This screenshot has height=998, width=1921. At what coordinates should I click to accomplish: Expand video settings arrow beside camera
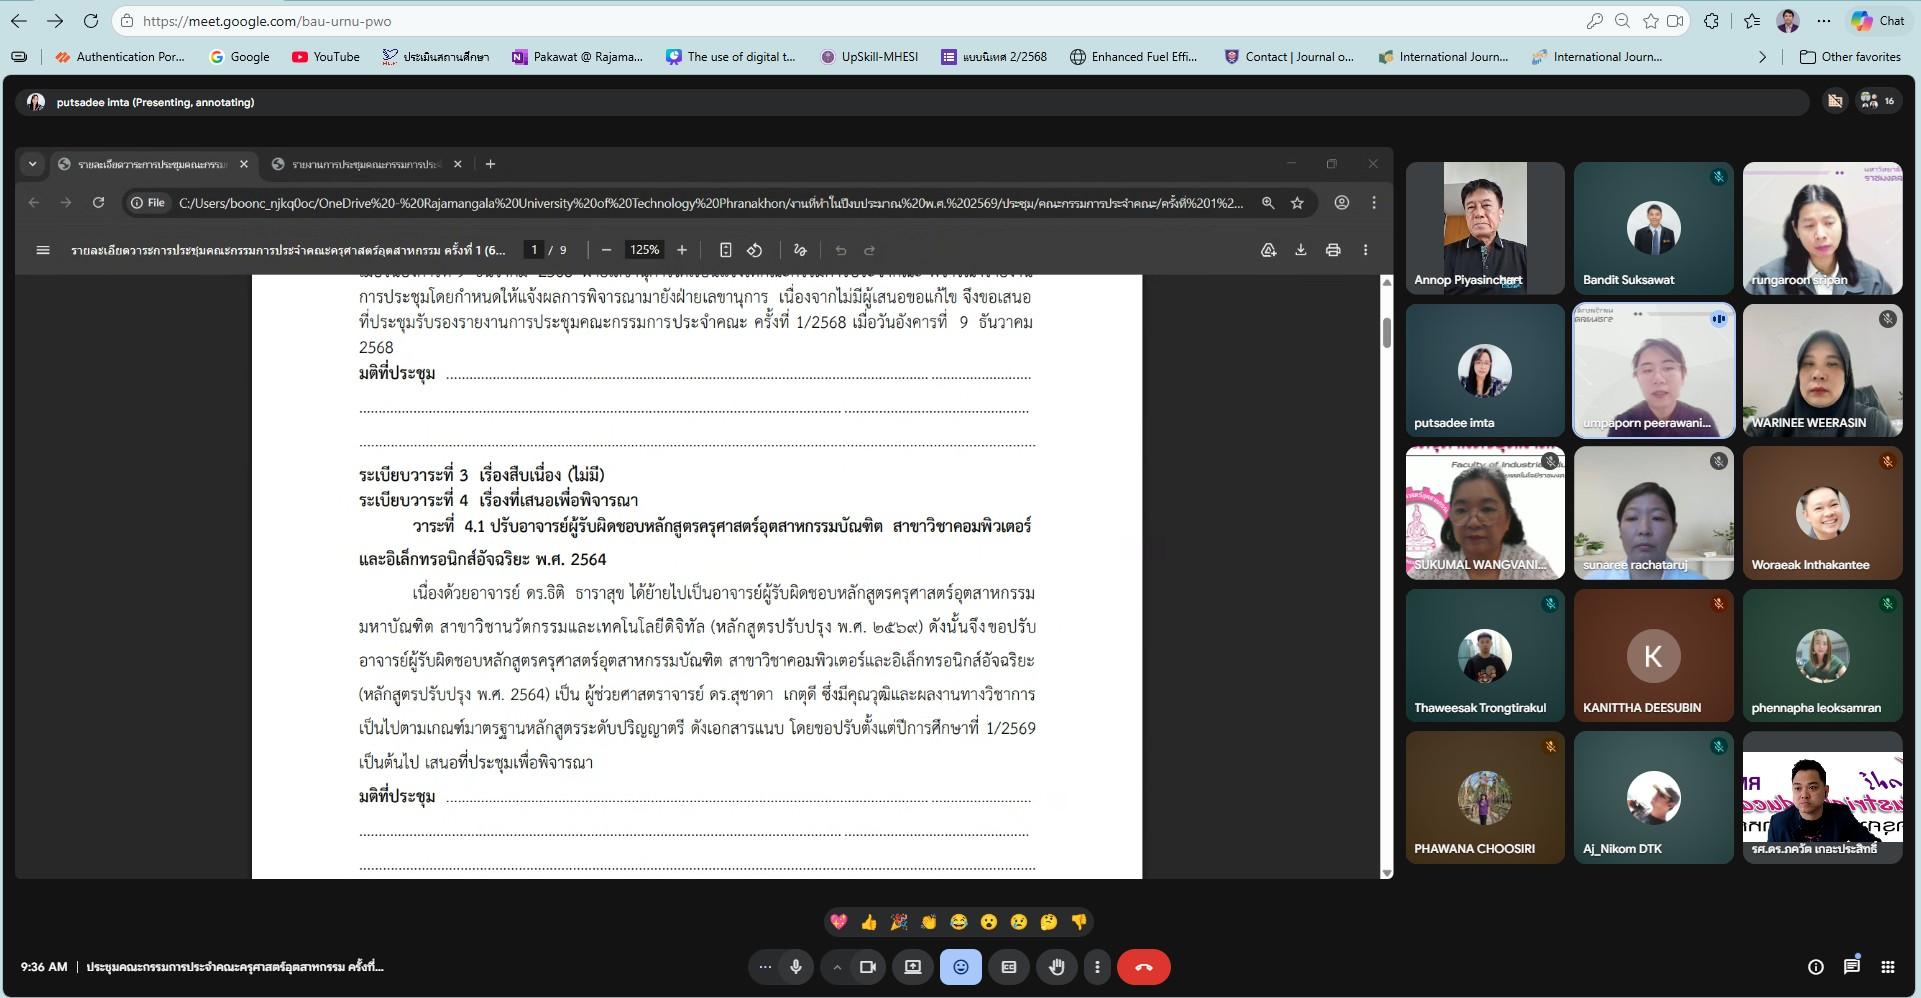[x=837, y=967]
